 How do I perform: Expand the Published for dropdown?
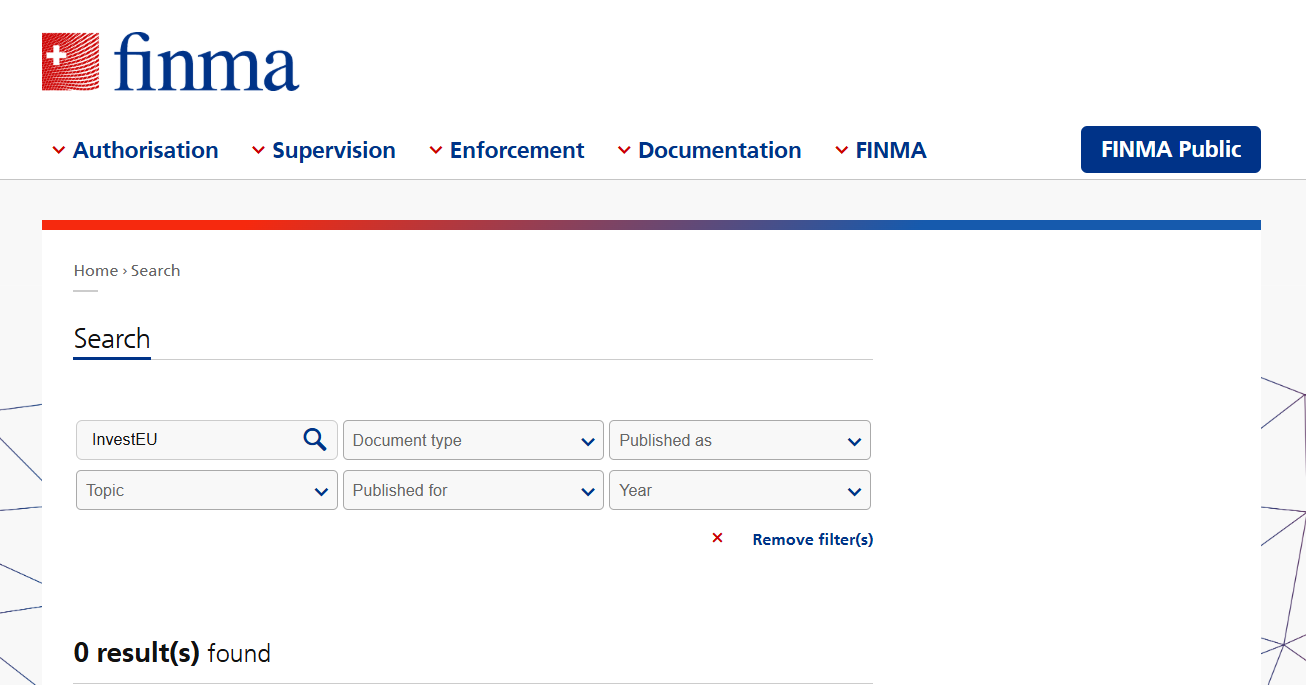[473, 490]
